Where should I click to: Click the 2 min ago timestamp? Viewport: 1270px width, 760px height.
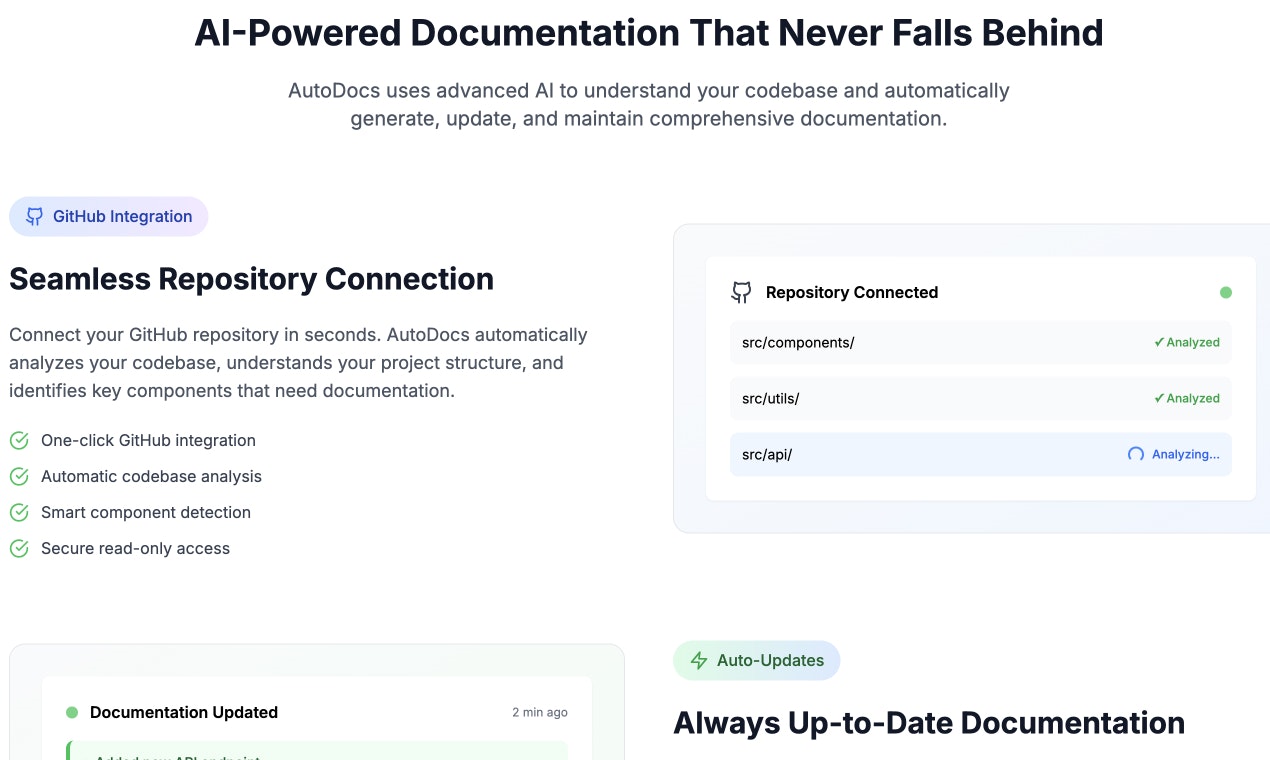tap(540, 712)
